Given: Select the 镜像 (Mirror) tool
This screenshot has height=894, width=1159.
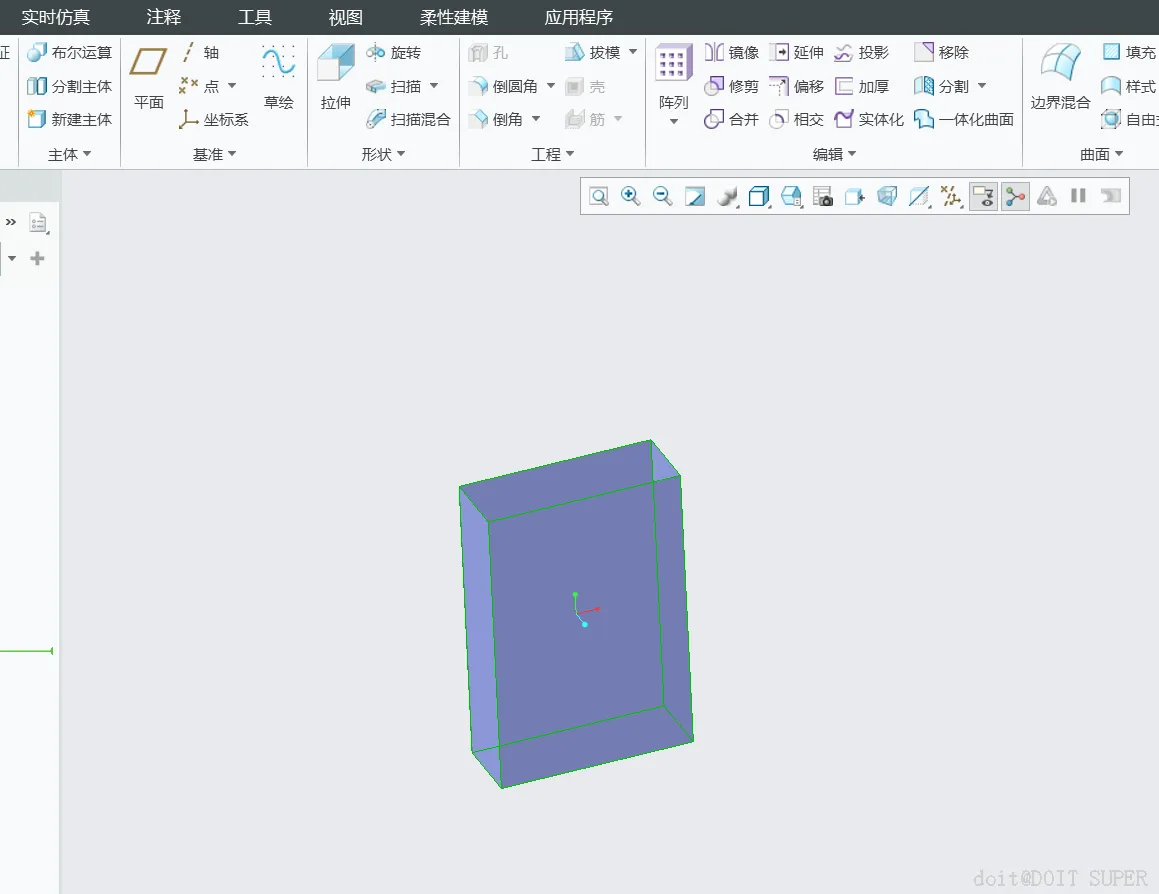Looking at the screenshot, I should [732, 53].
